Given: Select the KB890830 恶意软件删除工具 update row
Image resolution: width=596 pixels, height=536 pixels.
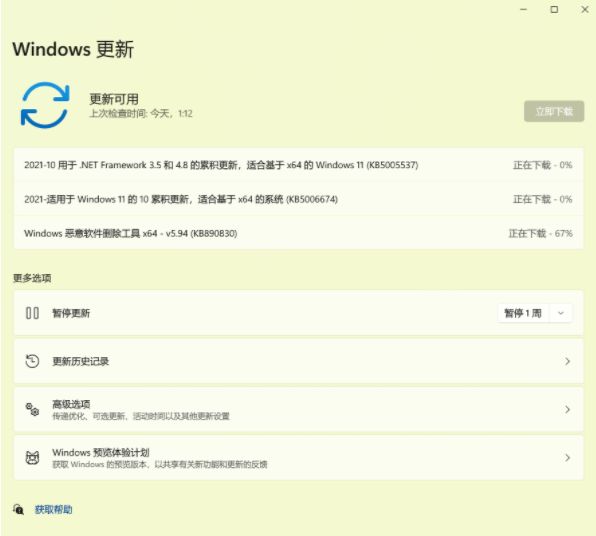Looking at the screenshot, I should 298,233.
